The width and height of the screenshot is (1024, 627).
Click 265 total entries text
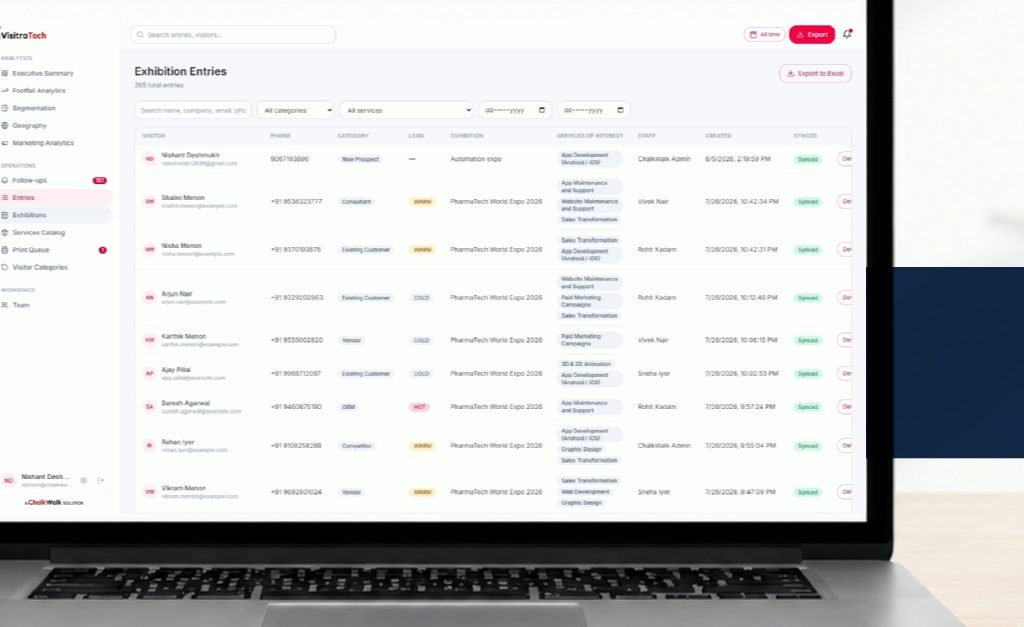click(x=159, y=85)
